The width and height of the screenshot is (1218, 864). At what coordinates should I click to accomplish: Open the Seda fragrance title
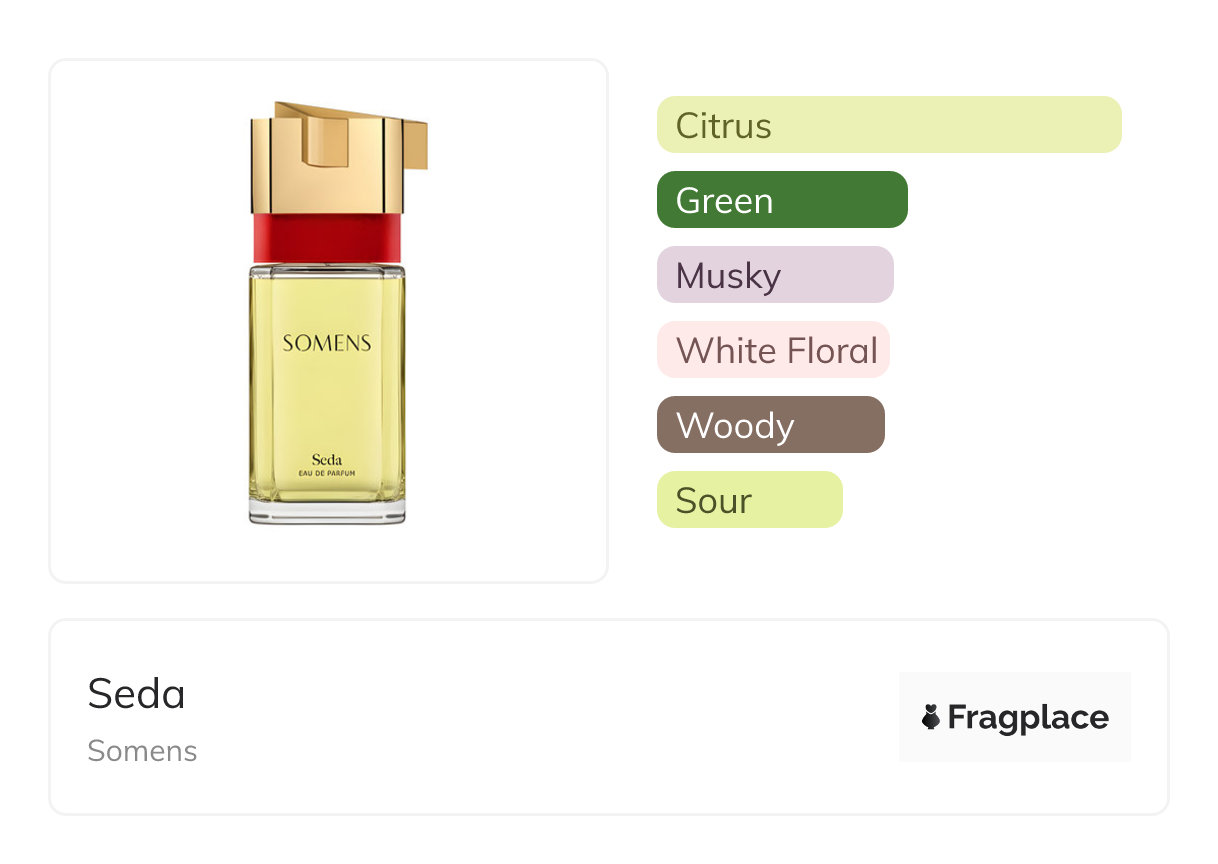click(137, 693)
